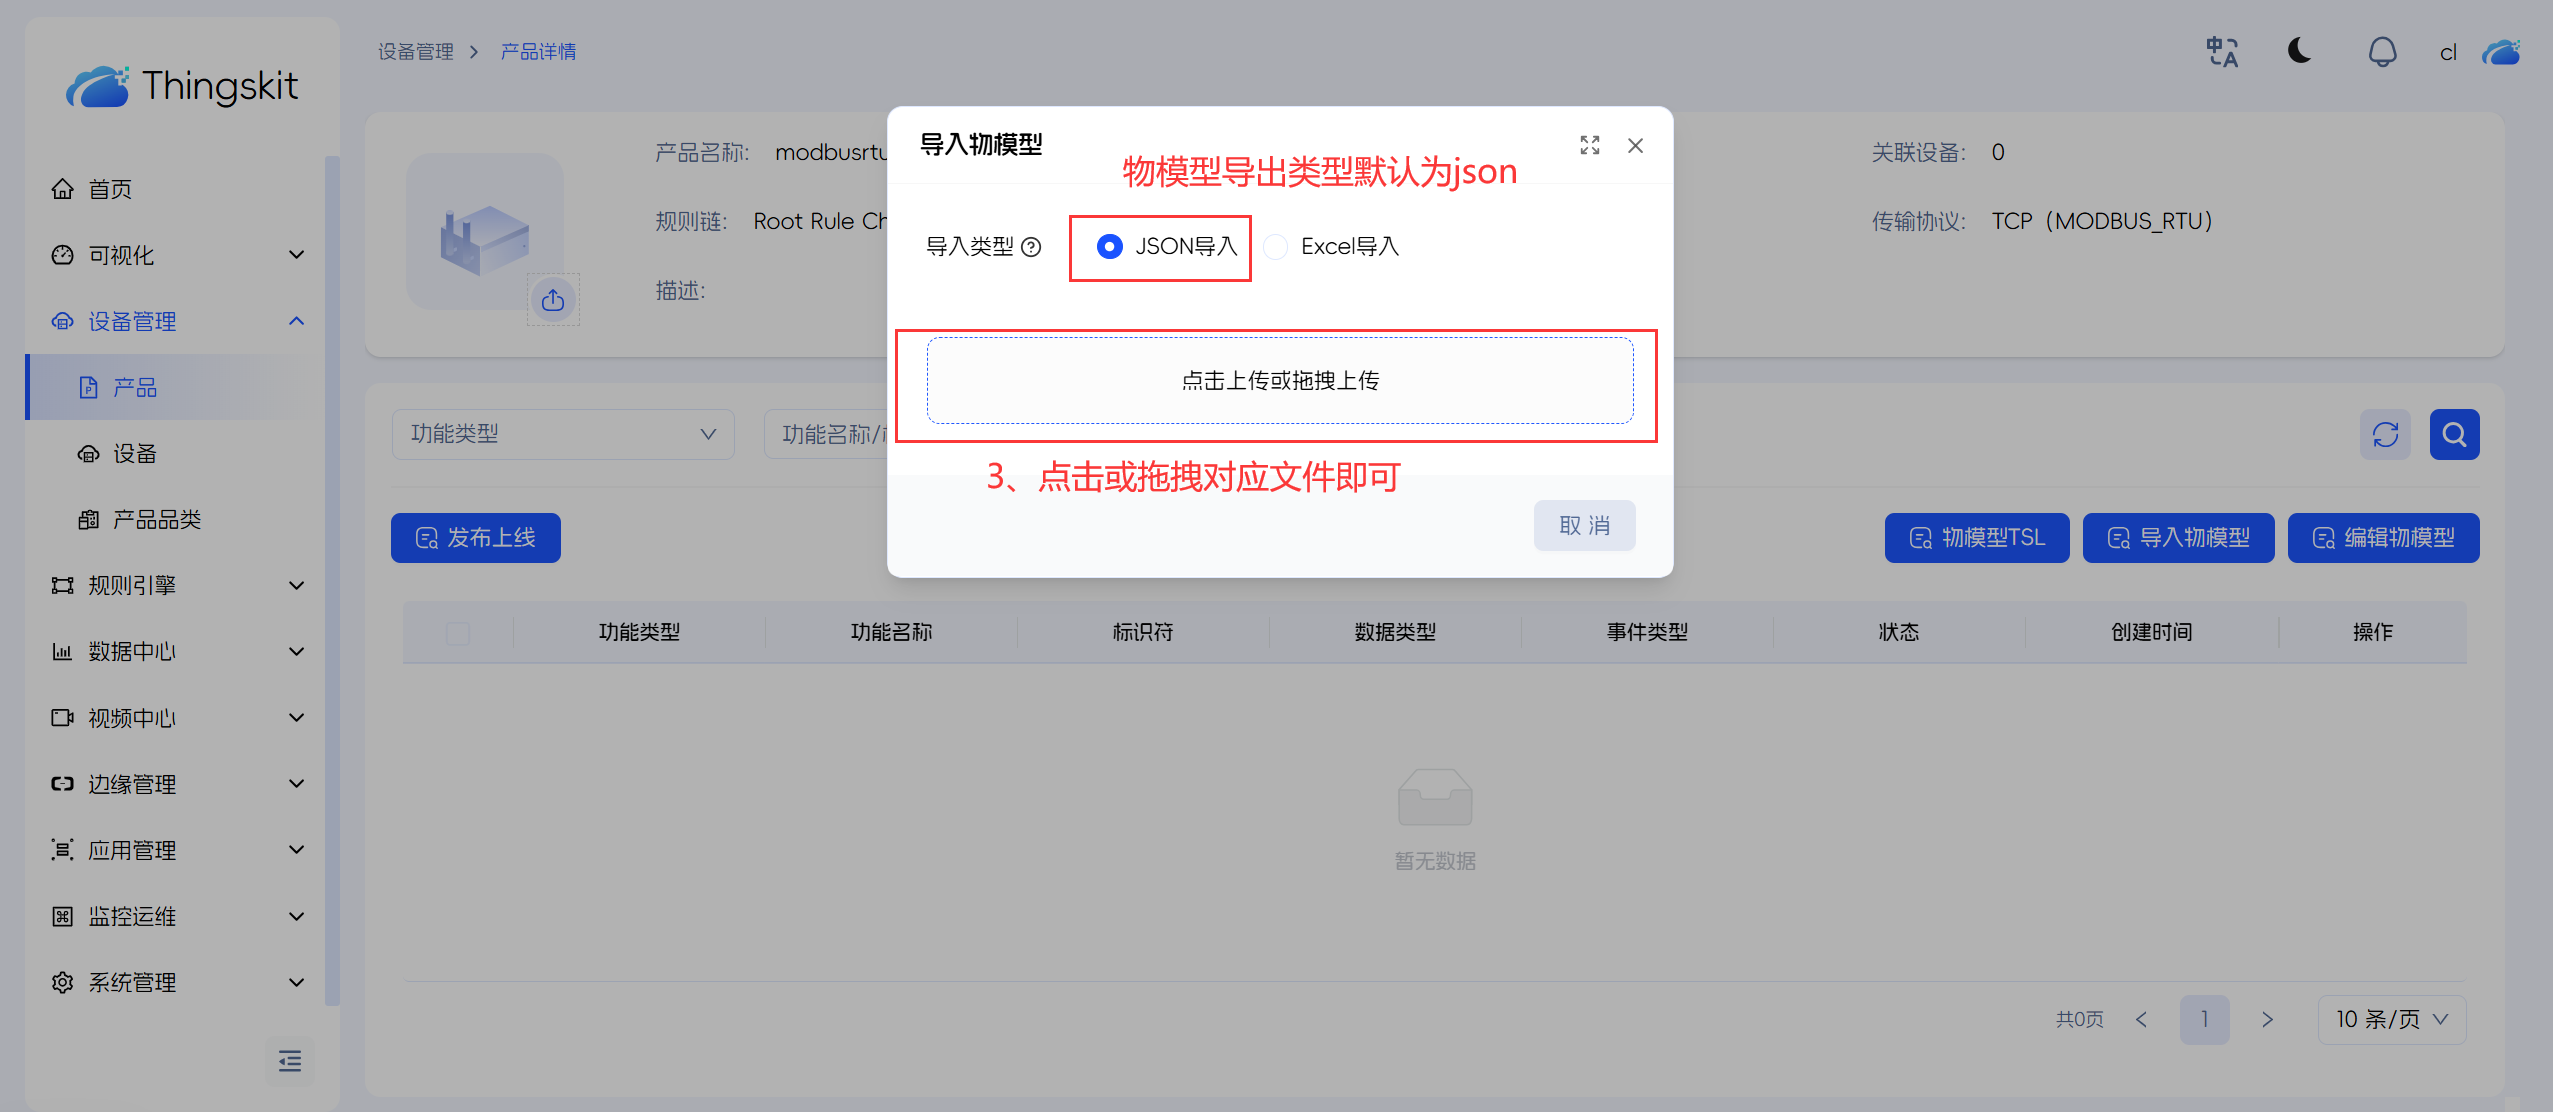Click the help icon beside 导入类型
Viewport: 2553px width, 1112px height.
pyautogui.click(x=1032, y=247)
